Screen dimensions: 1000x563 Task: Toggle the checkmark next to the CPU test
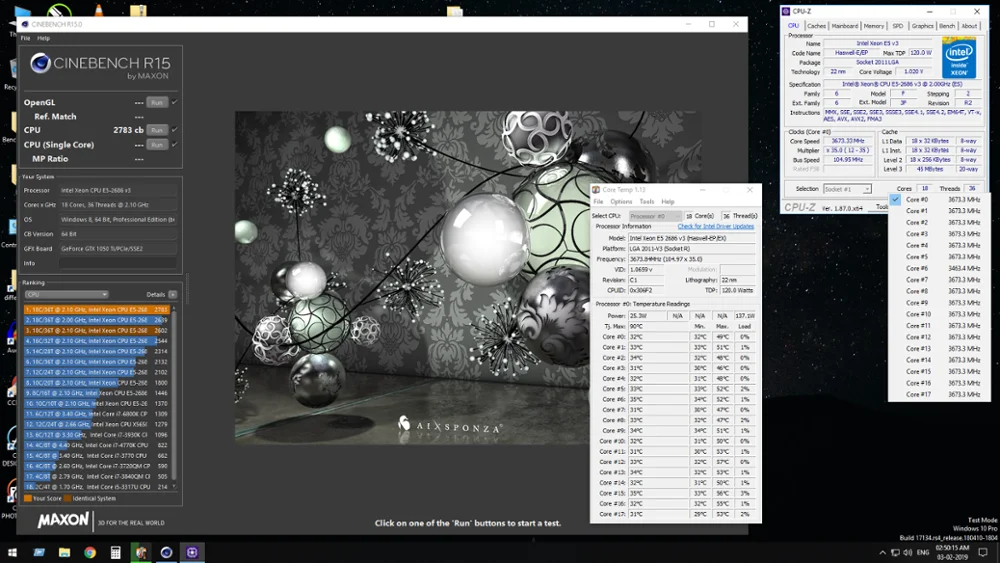[174, 130]
